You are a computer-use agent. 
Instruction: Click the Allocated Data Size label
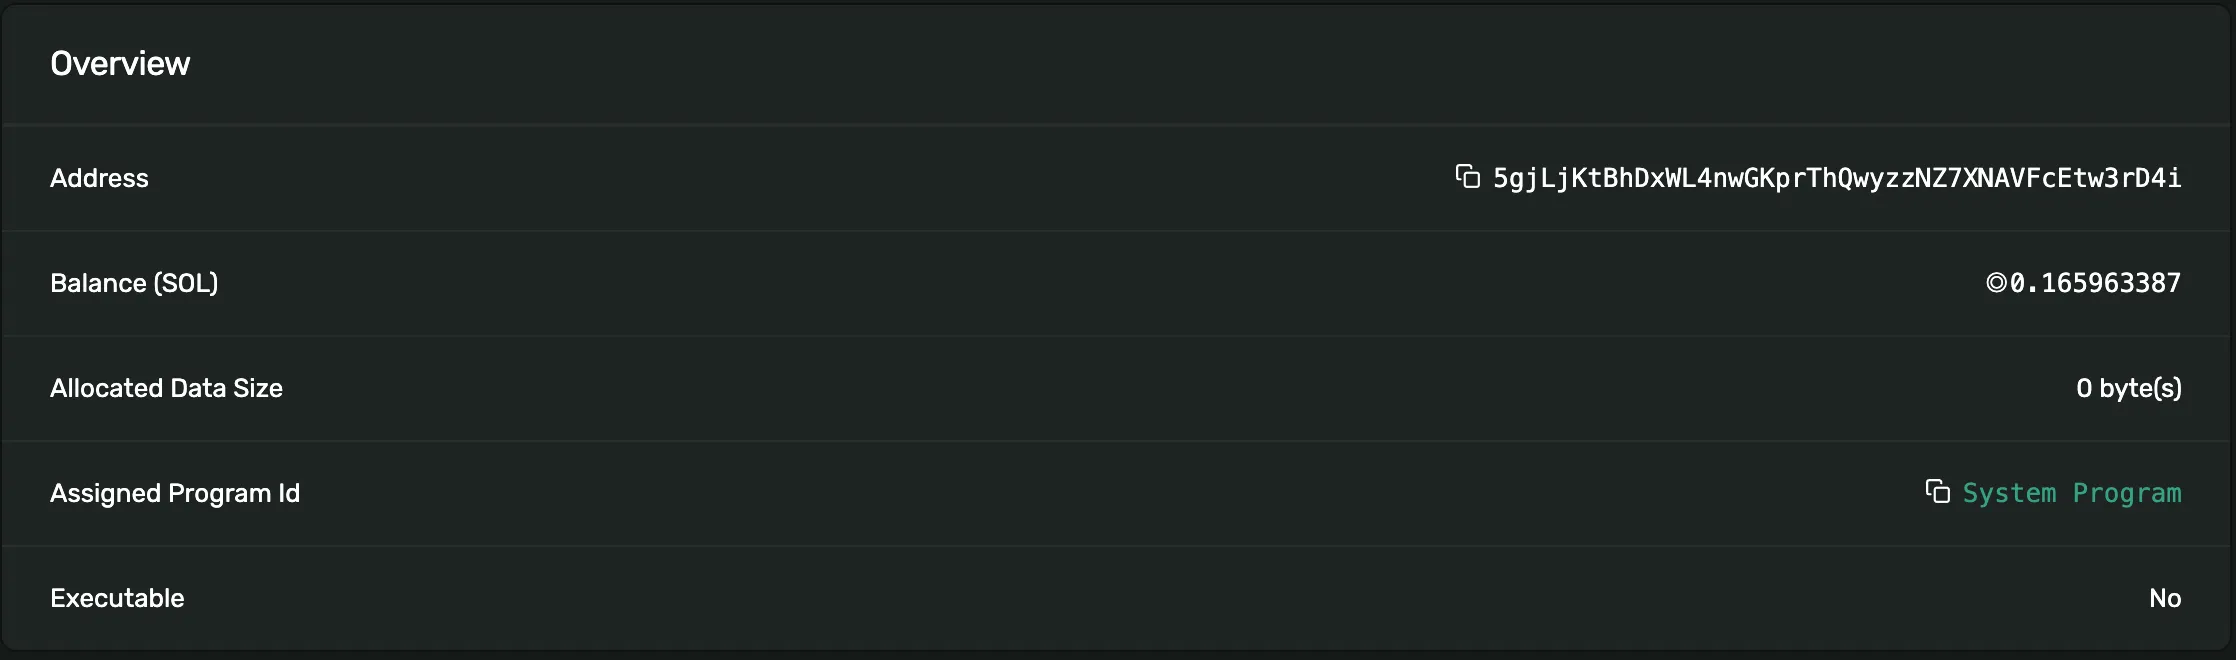[166, 388]
